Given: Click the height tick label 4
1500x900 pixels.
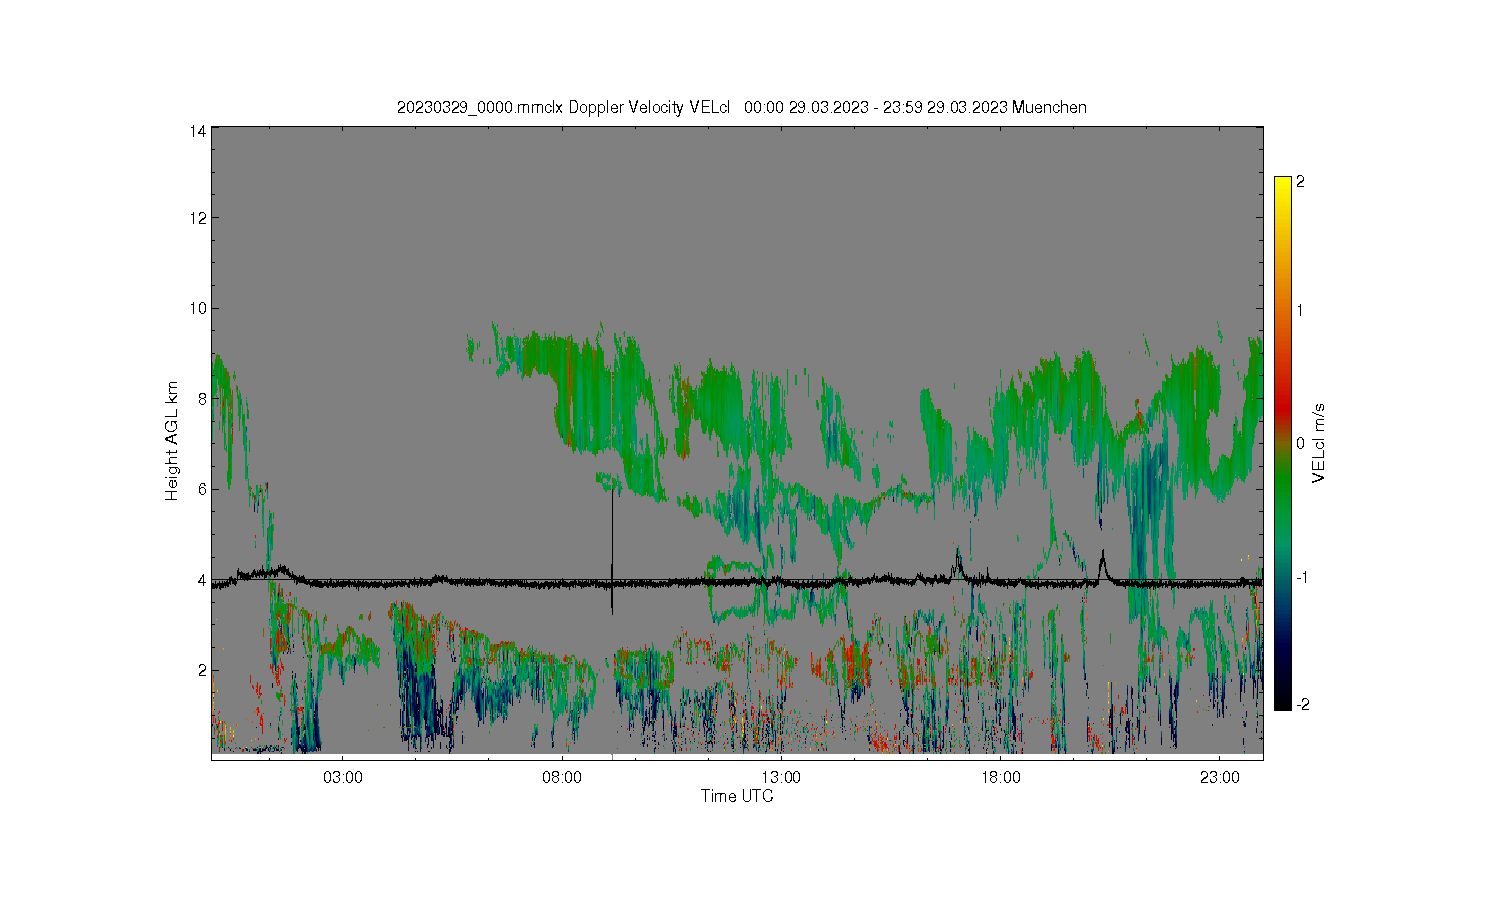Looking at the screenshot, I should tap(202, 580).
